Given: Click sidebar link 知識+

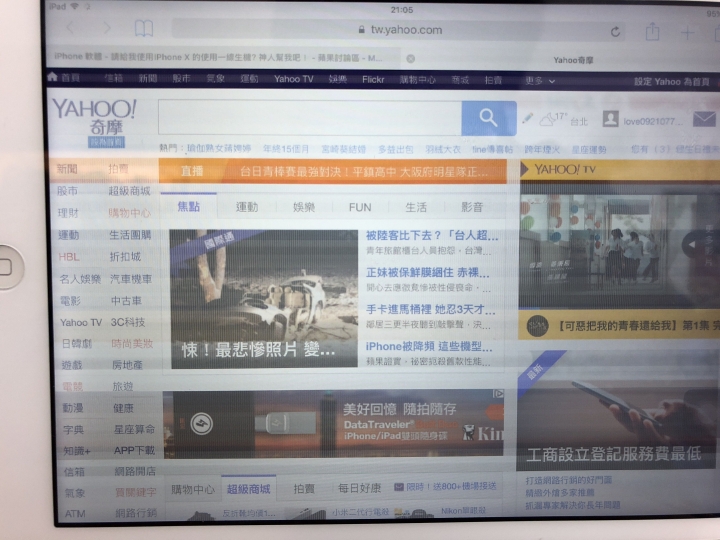Looking at the screenshot, I should point(77,451).
